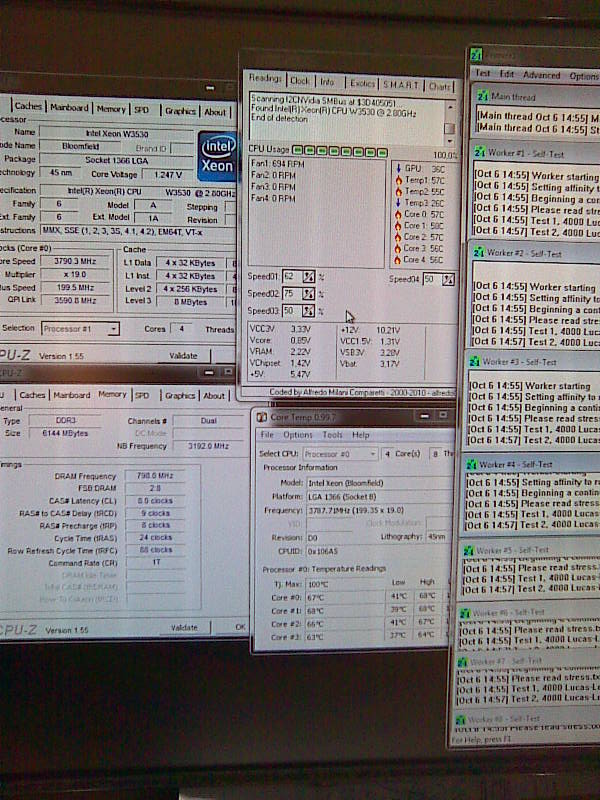Image resolution: width=600 pixels, height=800 pixels.
Task: Click the Main thread window icon
Action: (x=482, y=96)
